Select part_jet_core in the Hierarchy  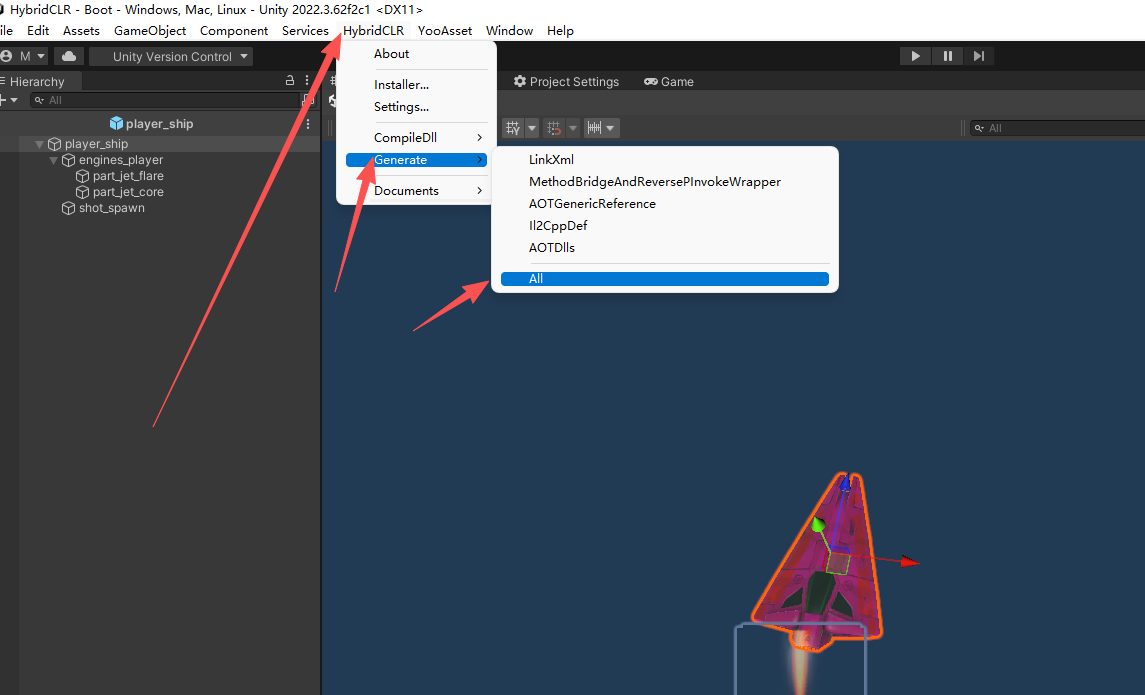[128, 192]
